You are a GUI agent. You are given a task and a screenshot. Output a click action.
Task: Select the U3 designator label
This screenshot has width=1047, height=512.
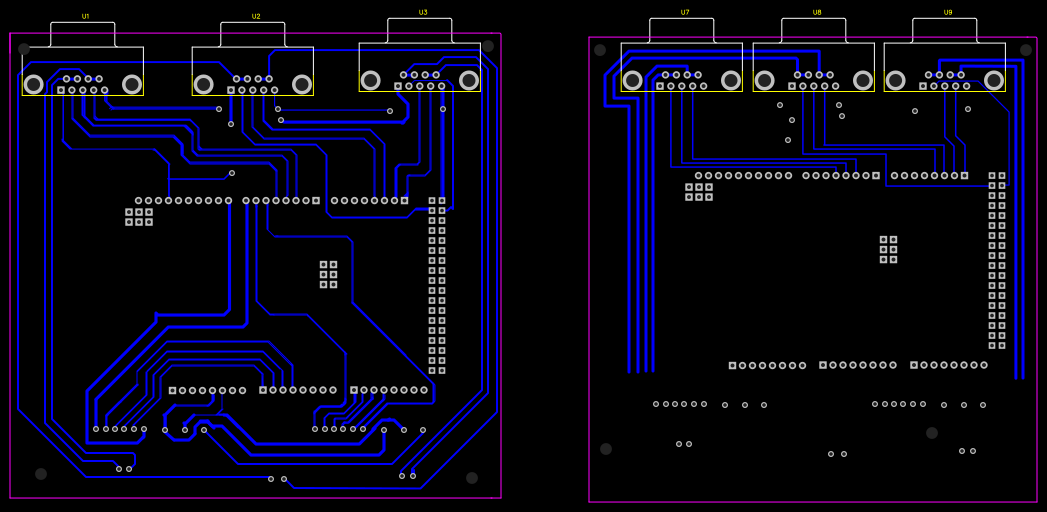pyautogui.click(x=423, y=13)
